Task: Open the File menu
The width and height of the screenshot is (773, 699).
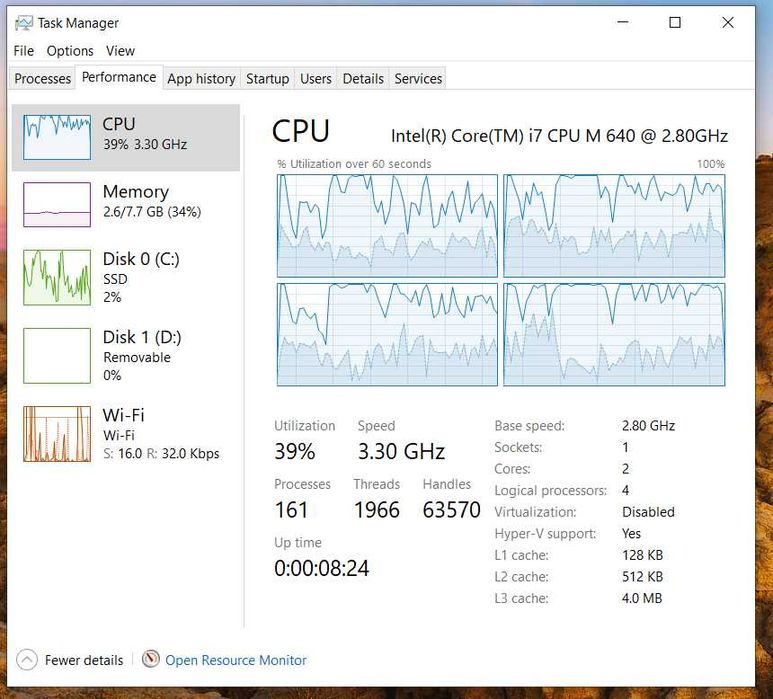Action: 24,51
